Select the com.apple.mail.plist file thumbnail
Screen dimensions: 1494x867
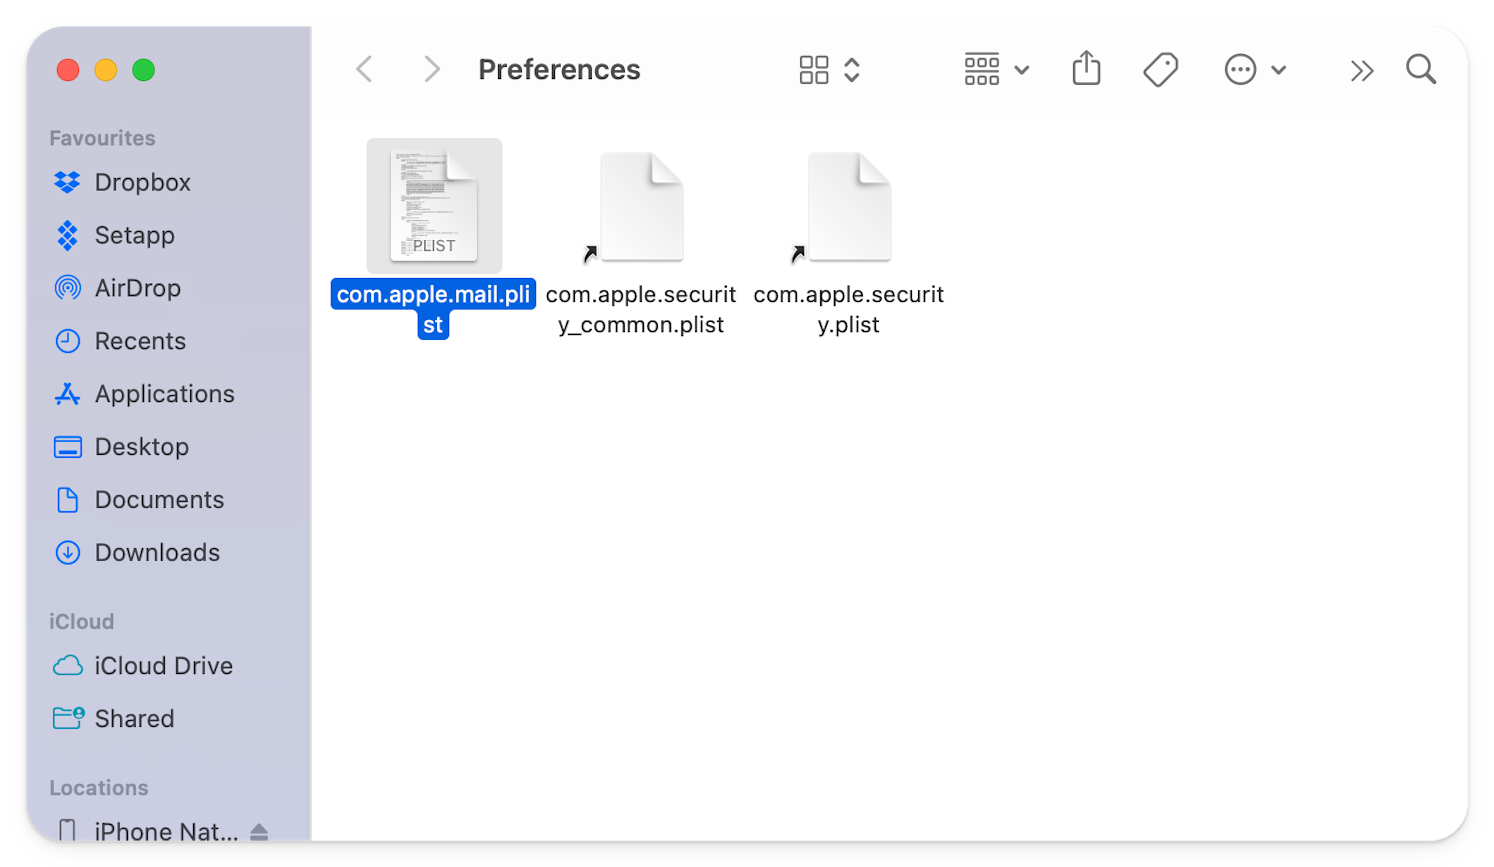click(x=434, y=206)
